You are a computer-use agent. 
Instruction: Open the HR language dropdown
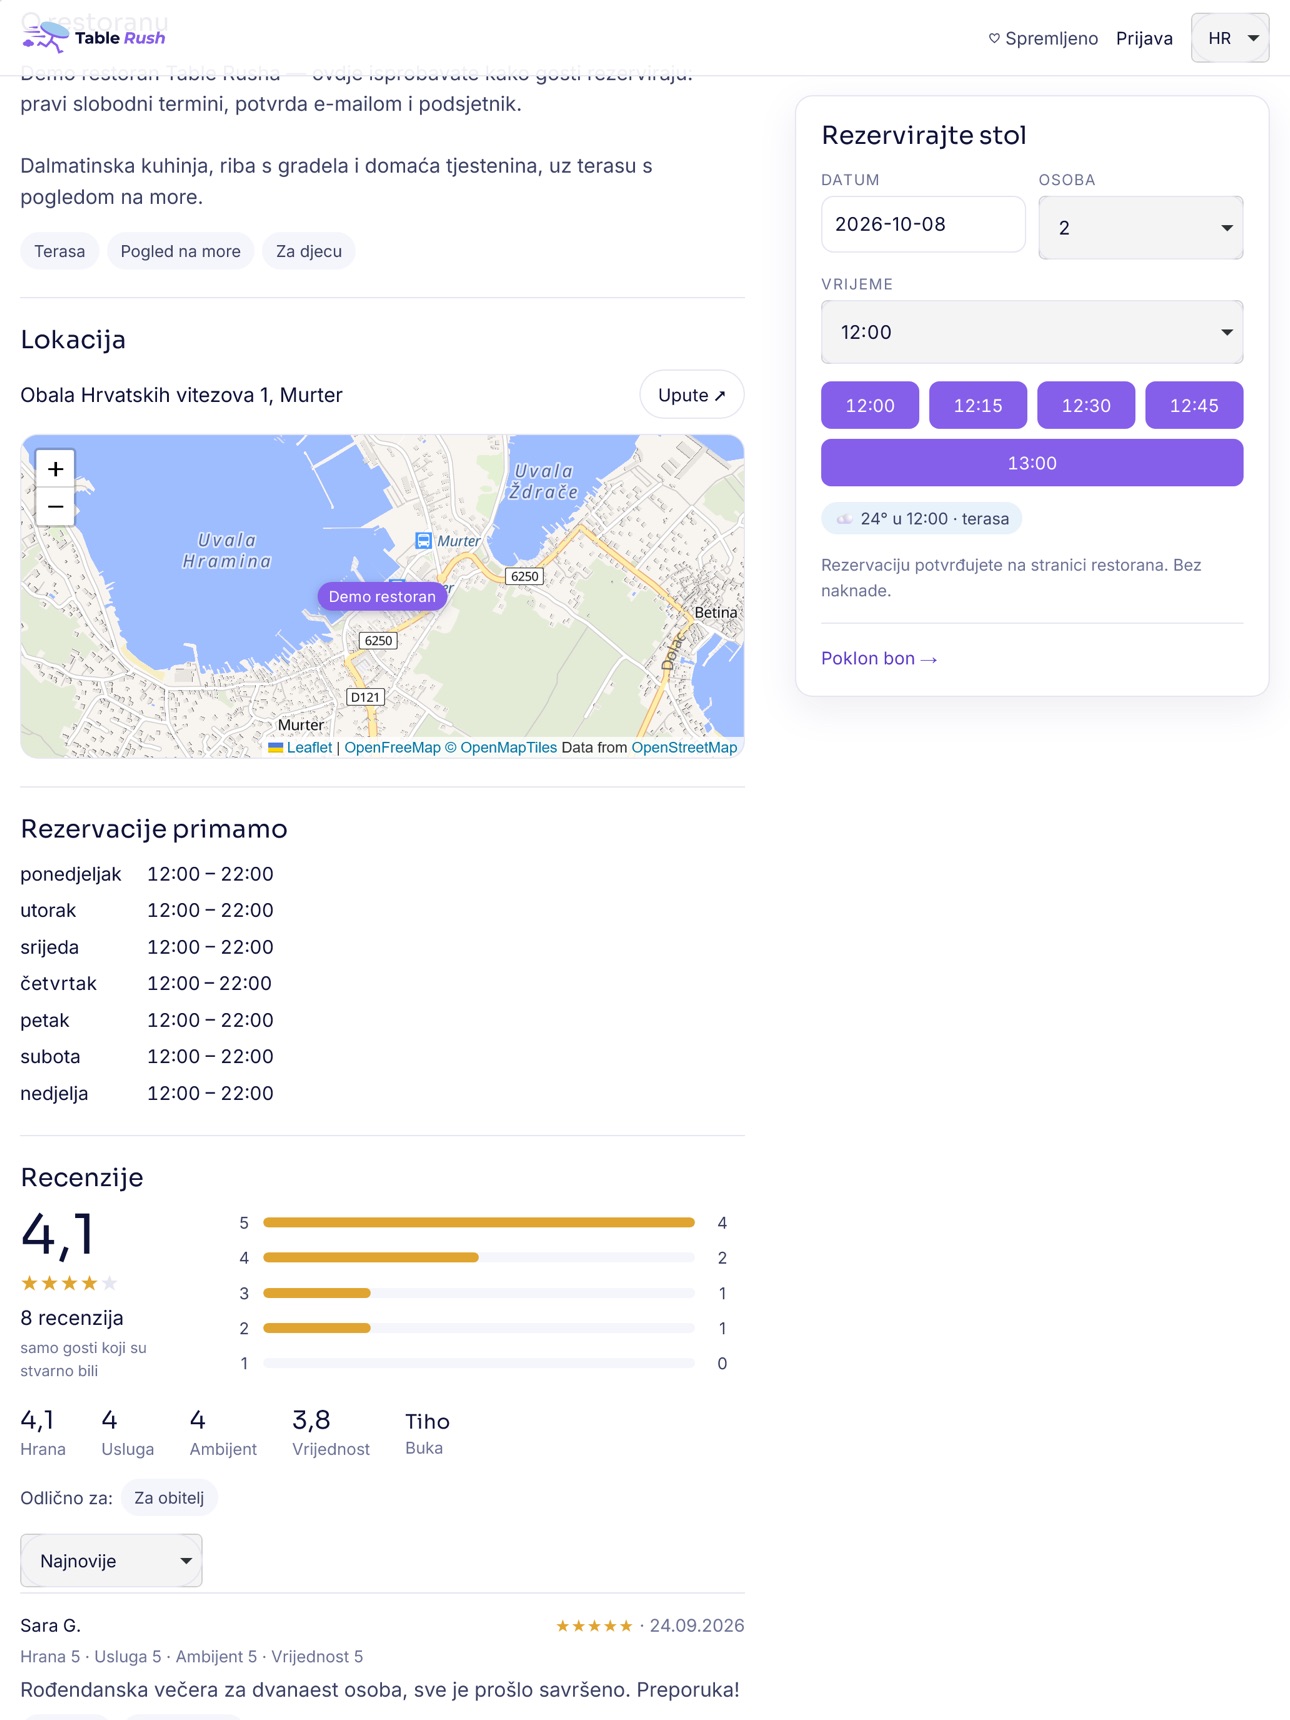pyautogui.click(x=1230, y=38)
